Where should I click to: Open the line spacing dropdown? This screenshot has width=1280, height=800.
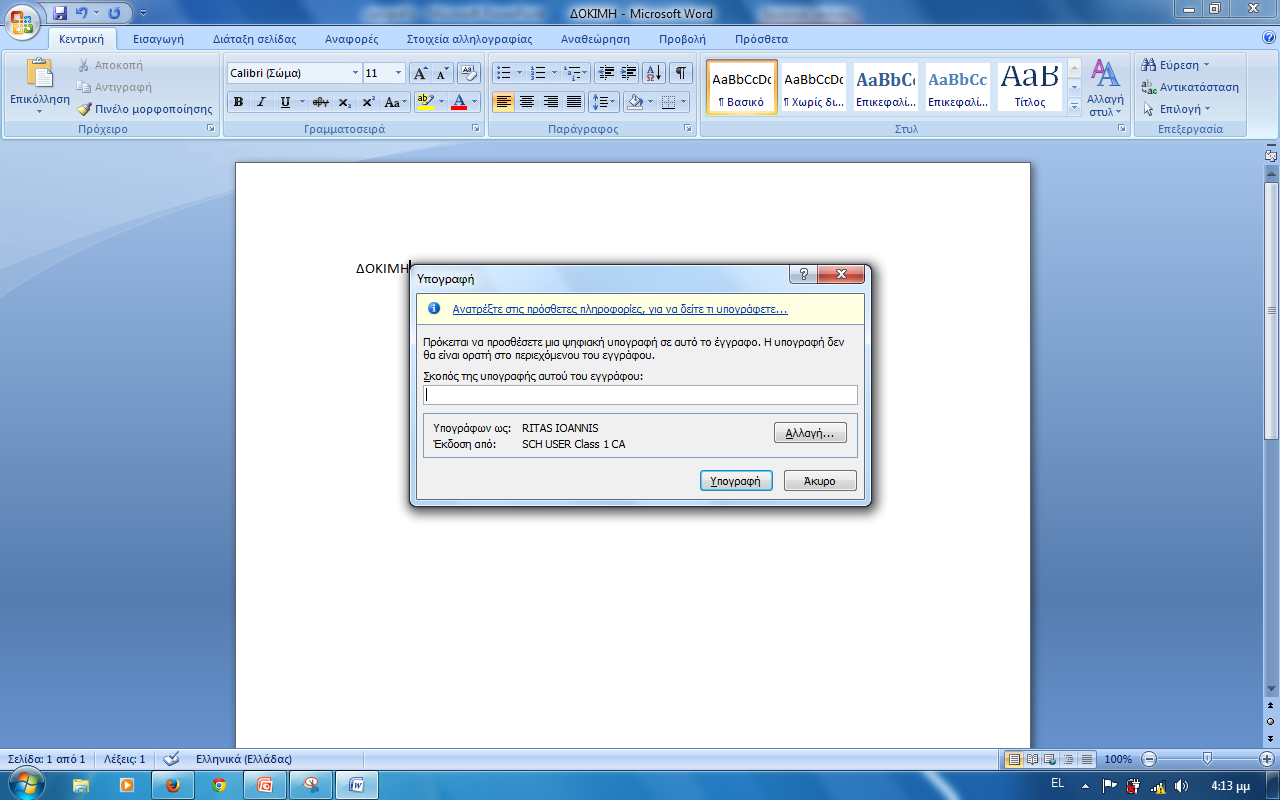tap(604, 102)
